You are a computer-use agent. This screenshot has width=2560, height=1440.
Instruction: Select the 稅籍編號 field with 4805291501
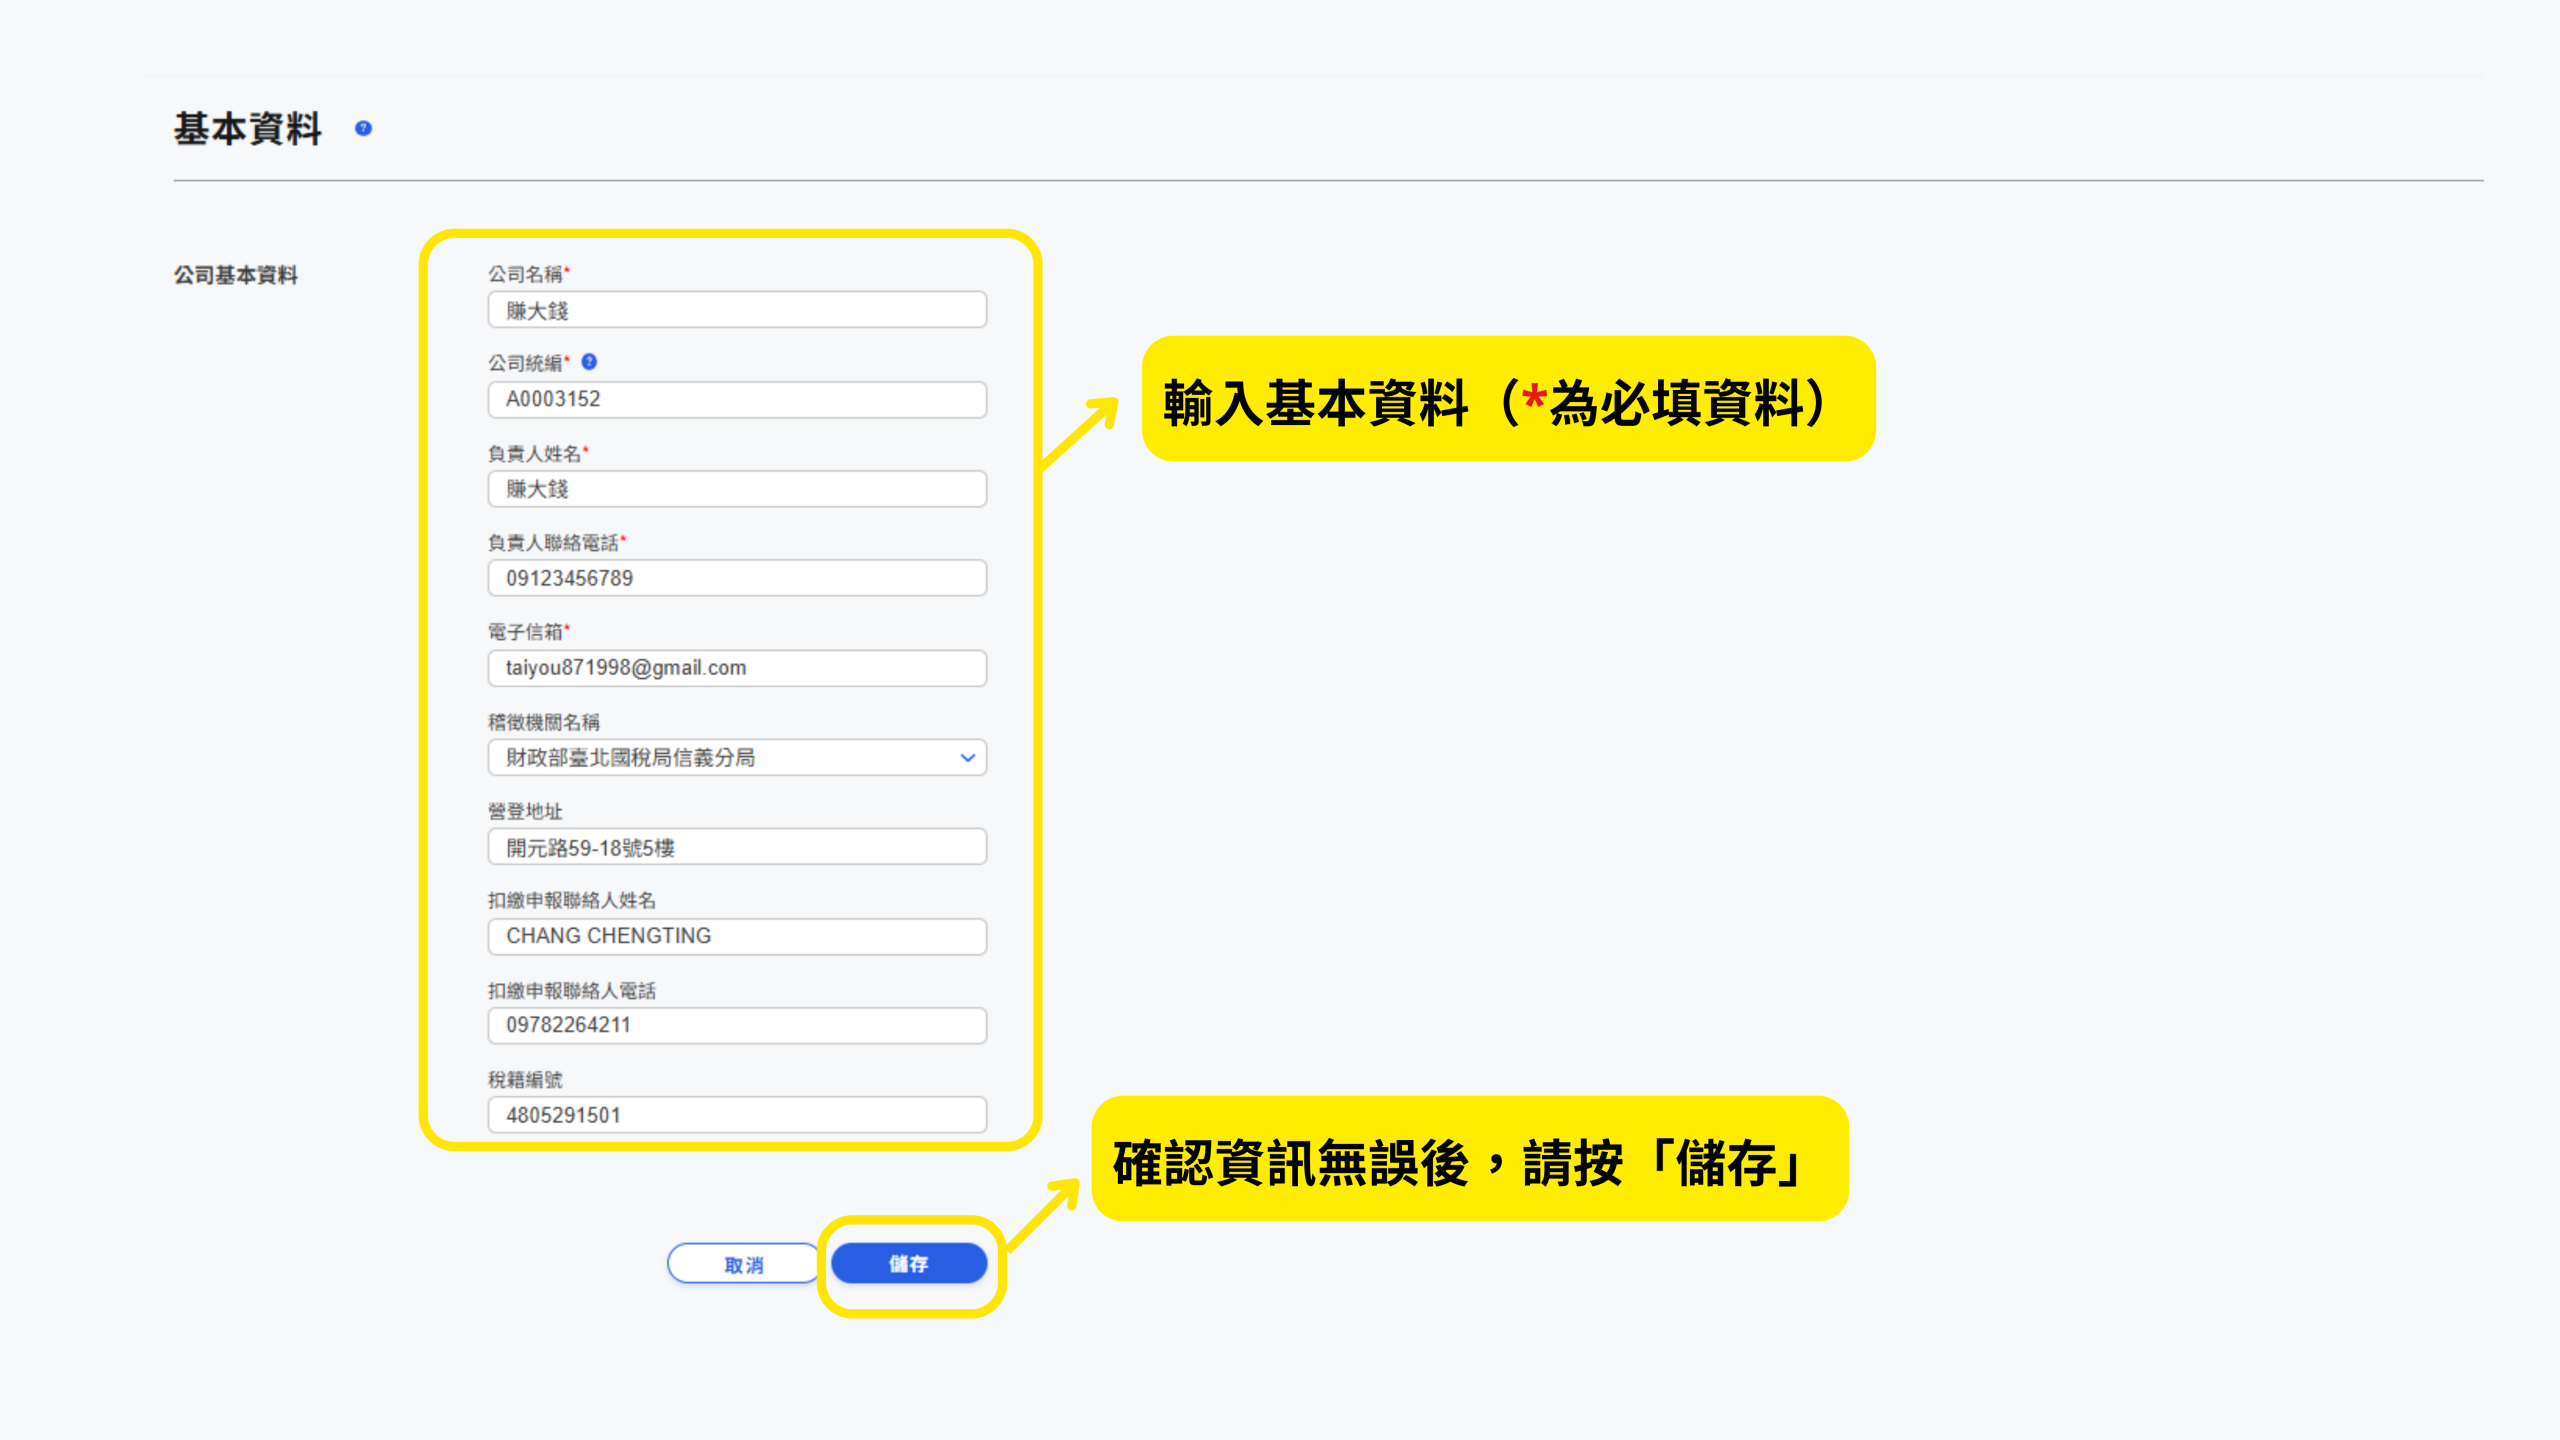coord(736,1114)
